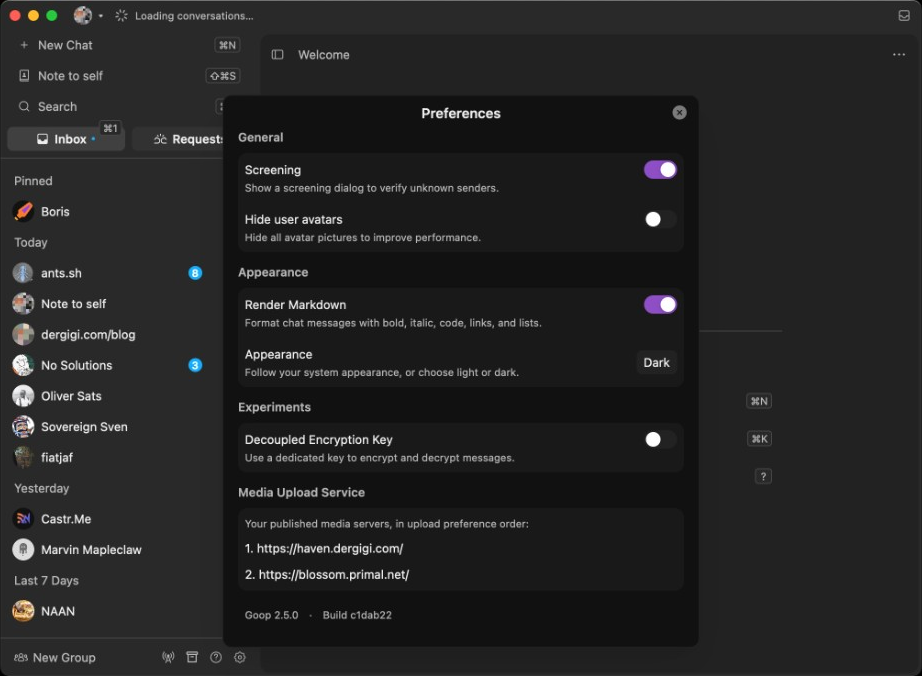922x676 pixels.
Task: Open the fiatjaf conversation
Action: click(x=112, y=457)
